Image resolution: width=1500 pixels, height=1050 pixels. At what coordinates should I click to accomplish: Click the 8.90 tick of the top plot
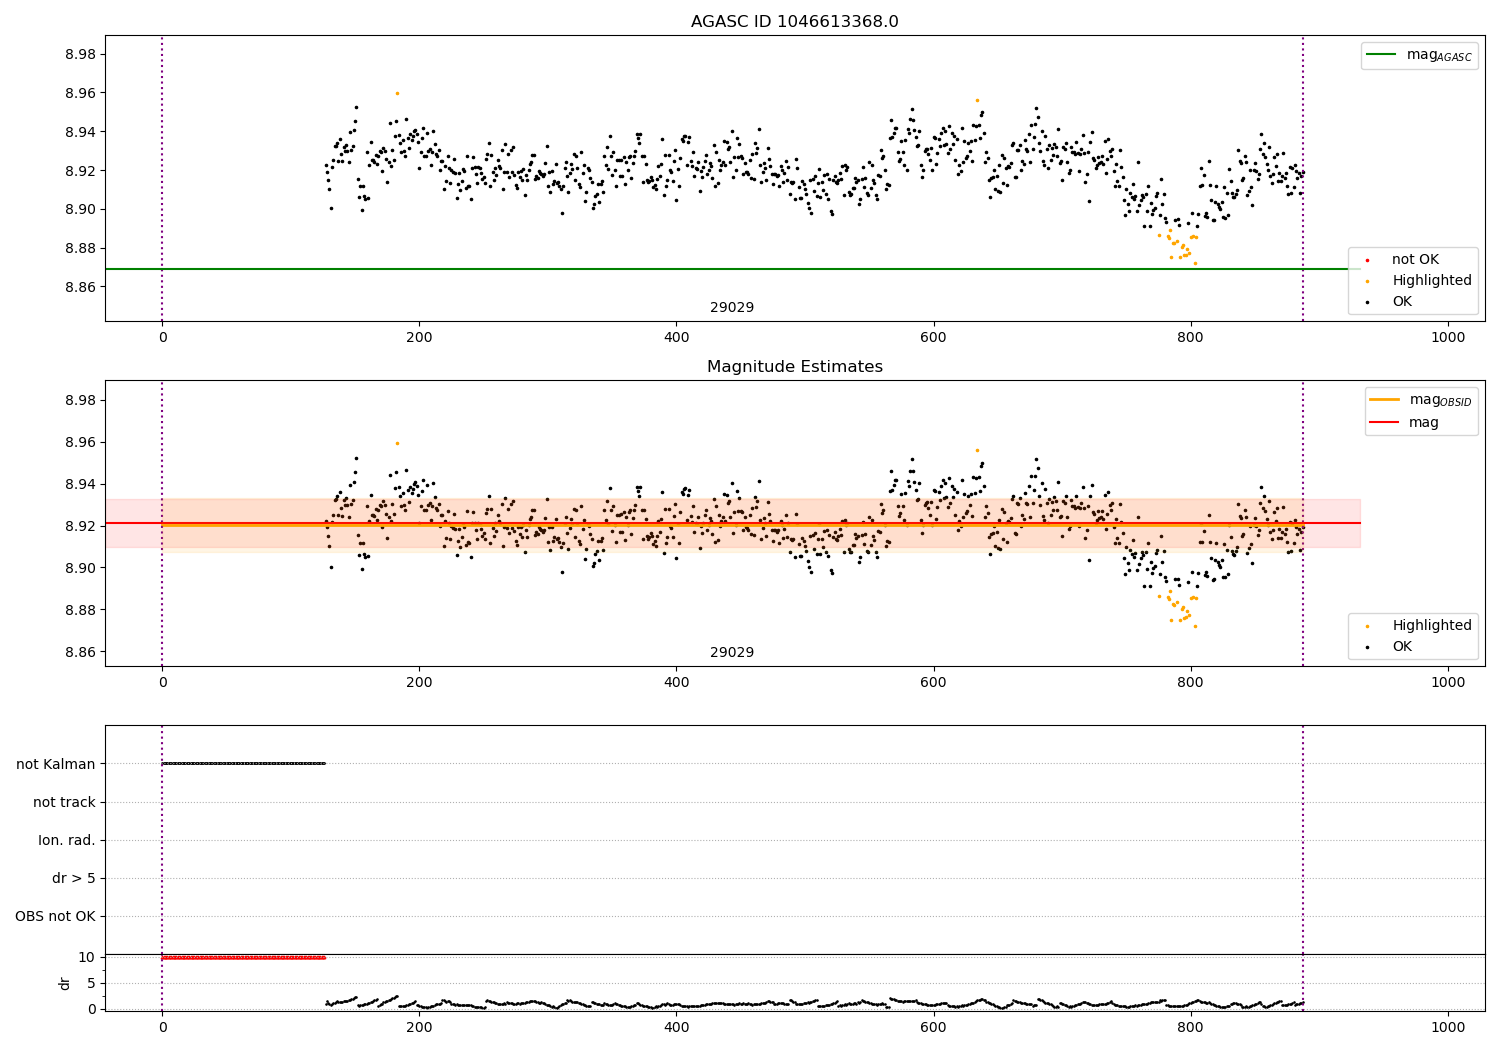(x=78, y=209)
